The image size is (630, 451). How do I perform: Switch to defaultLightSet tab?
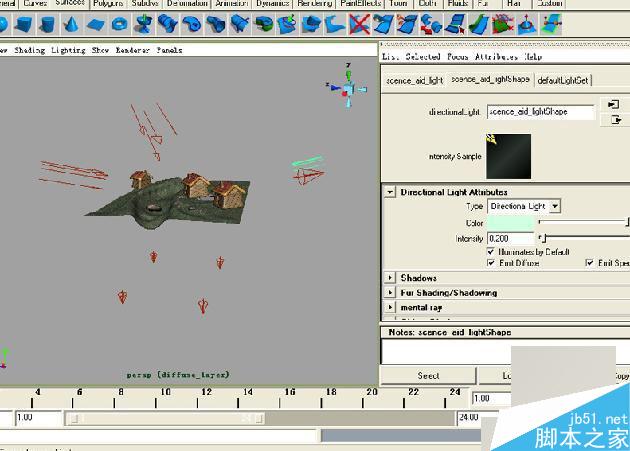coord(563,80)
